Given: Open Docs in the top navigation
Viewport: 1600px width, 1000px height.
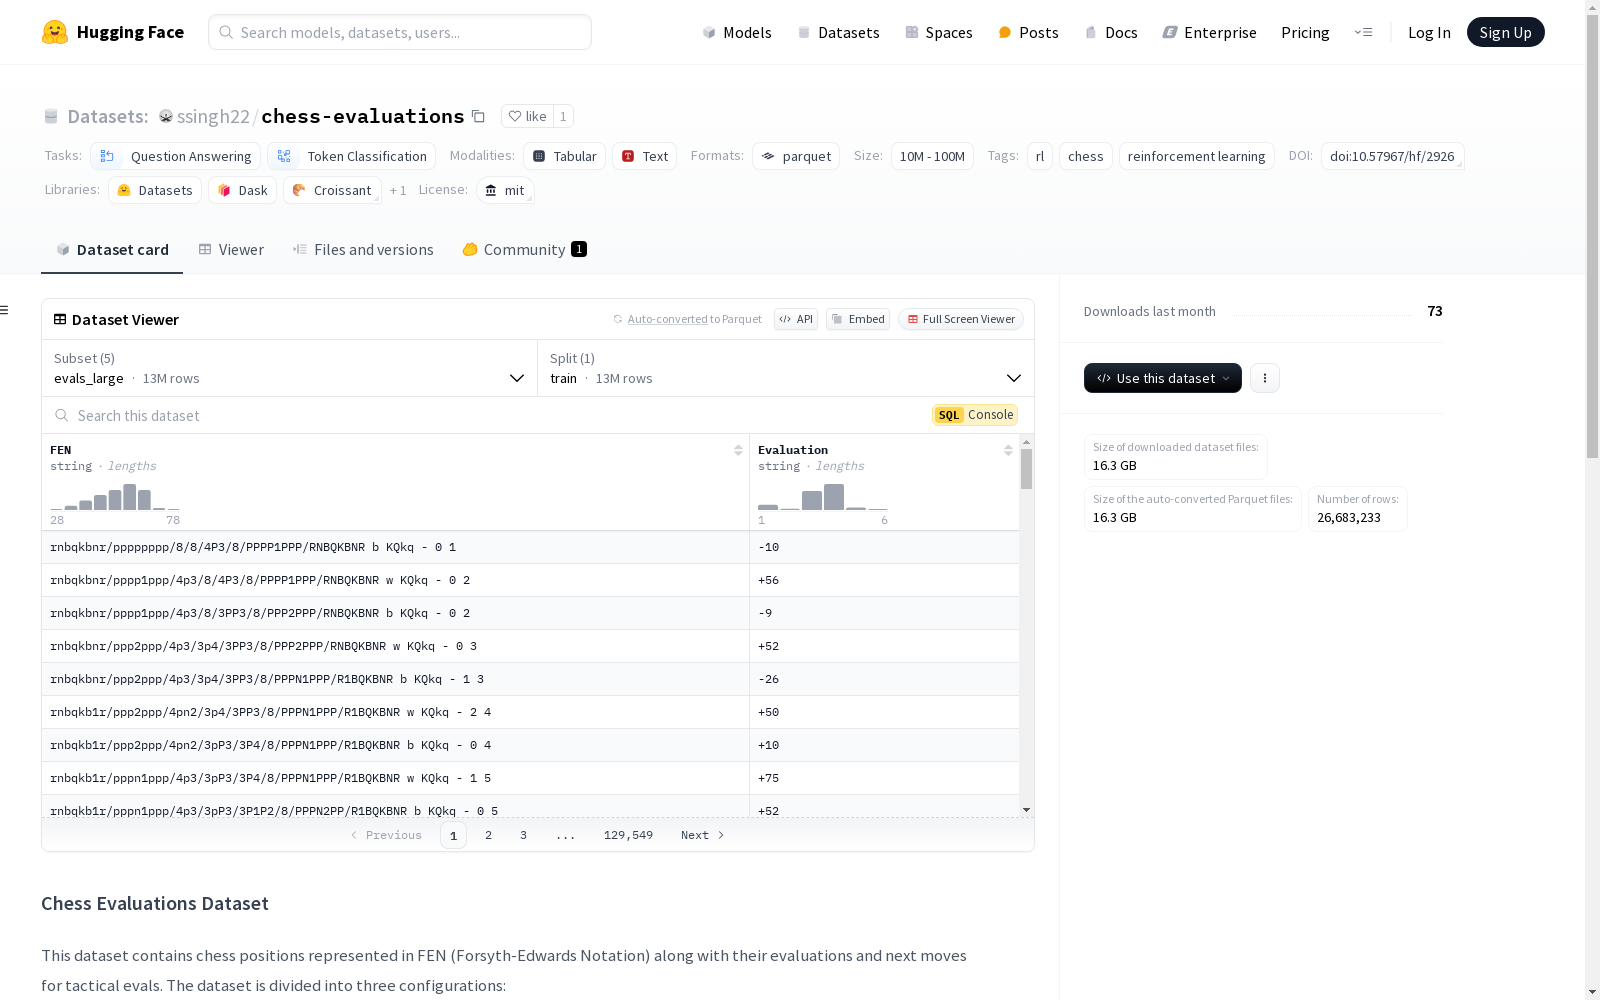Looking at the screenshot, I should point(1111,32).
